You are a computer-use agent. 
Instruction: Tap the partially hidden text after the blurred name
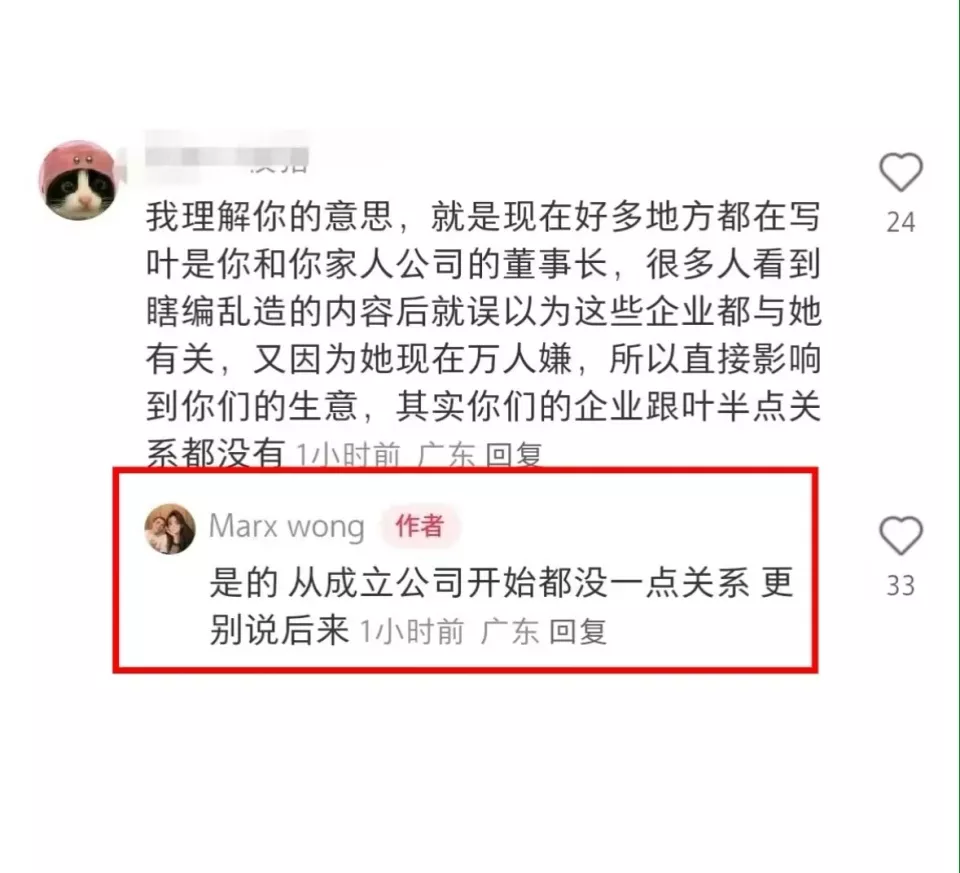pyautogui.click(x=279, y=165)
